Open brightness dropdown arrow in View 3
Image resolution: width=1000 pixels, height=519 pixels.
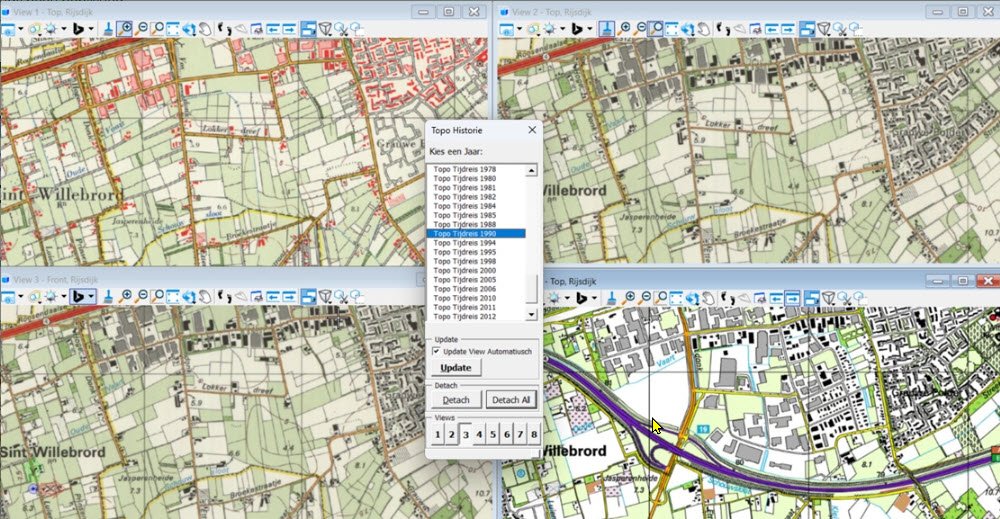pos(65,297)
